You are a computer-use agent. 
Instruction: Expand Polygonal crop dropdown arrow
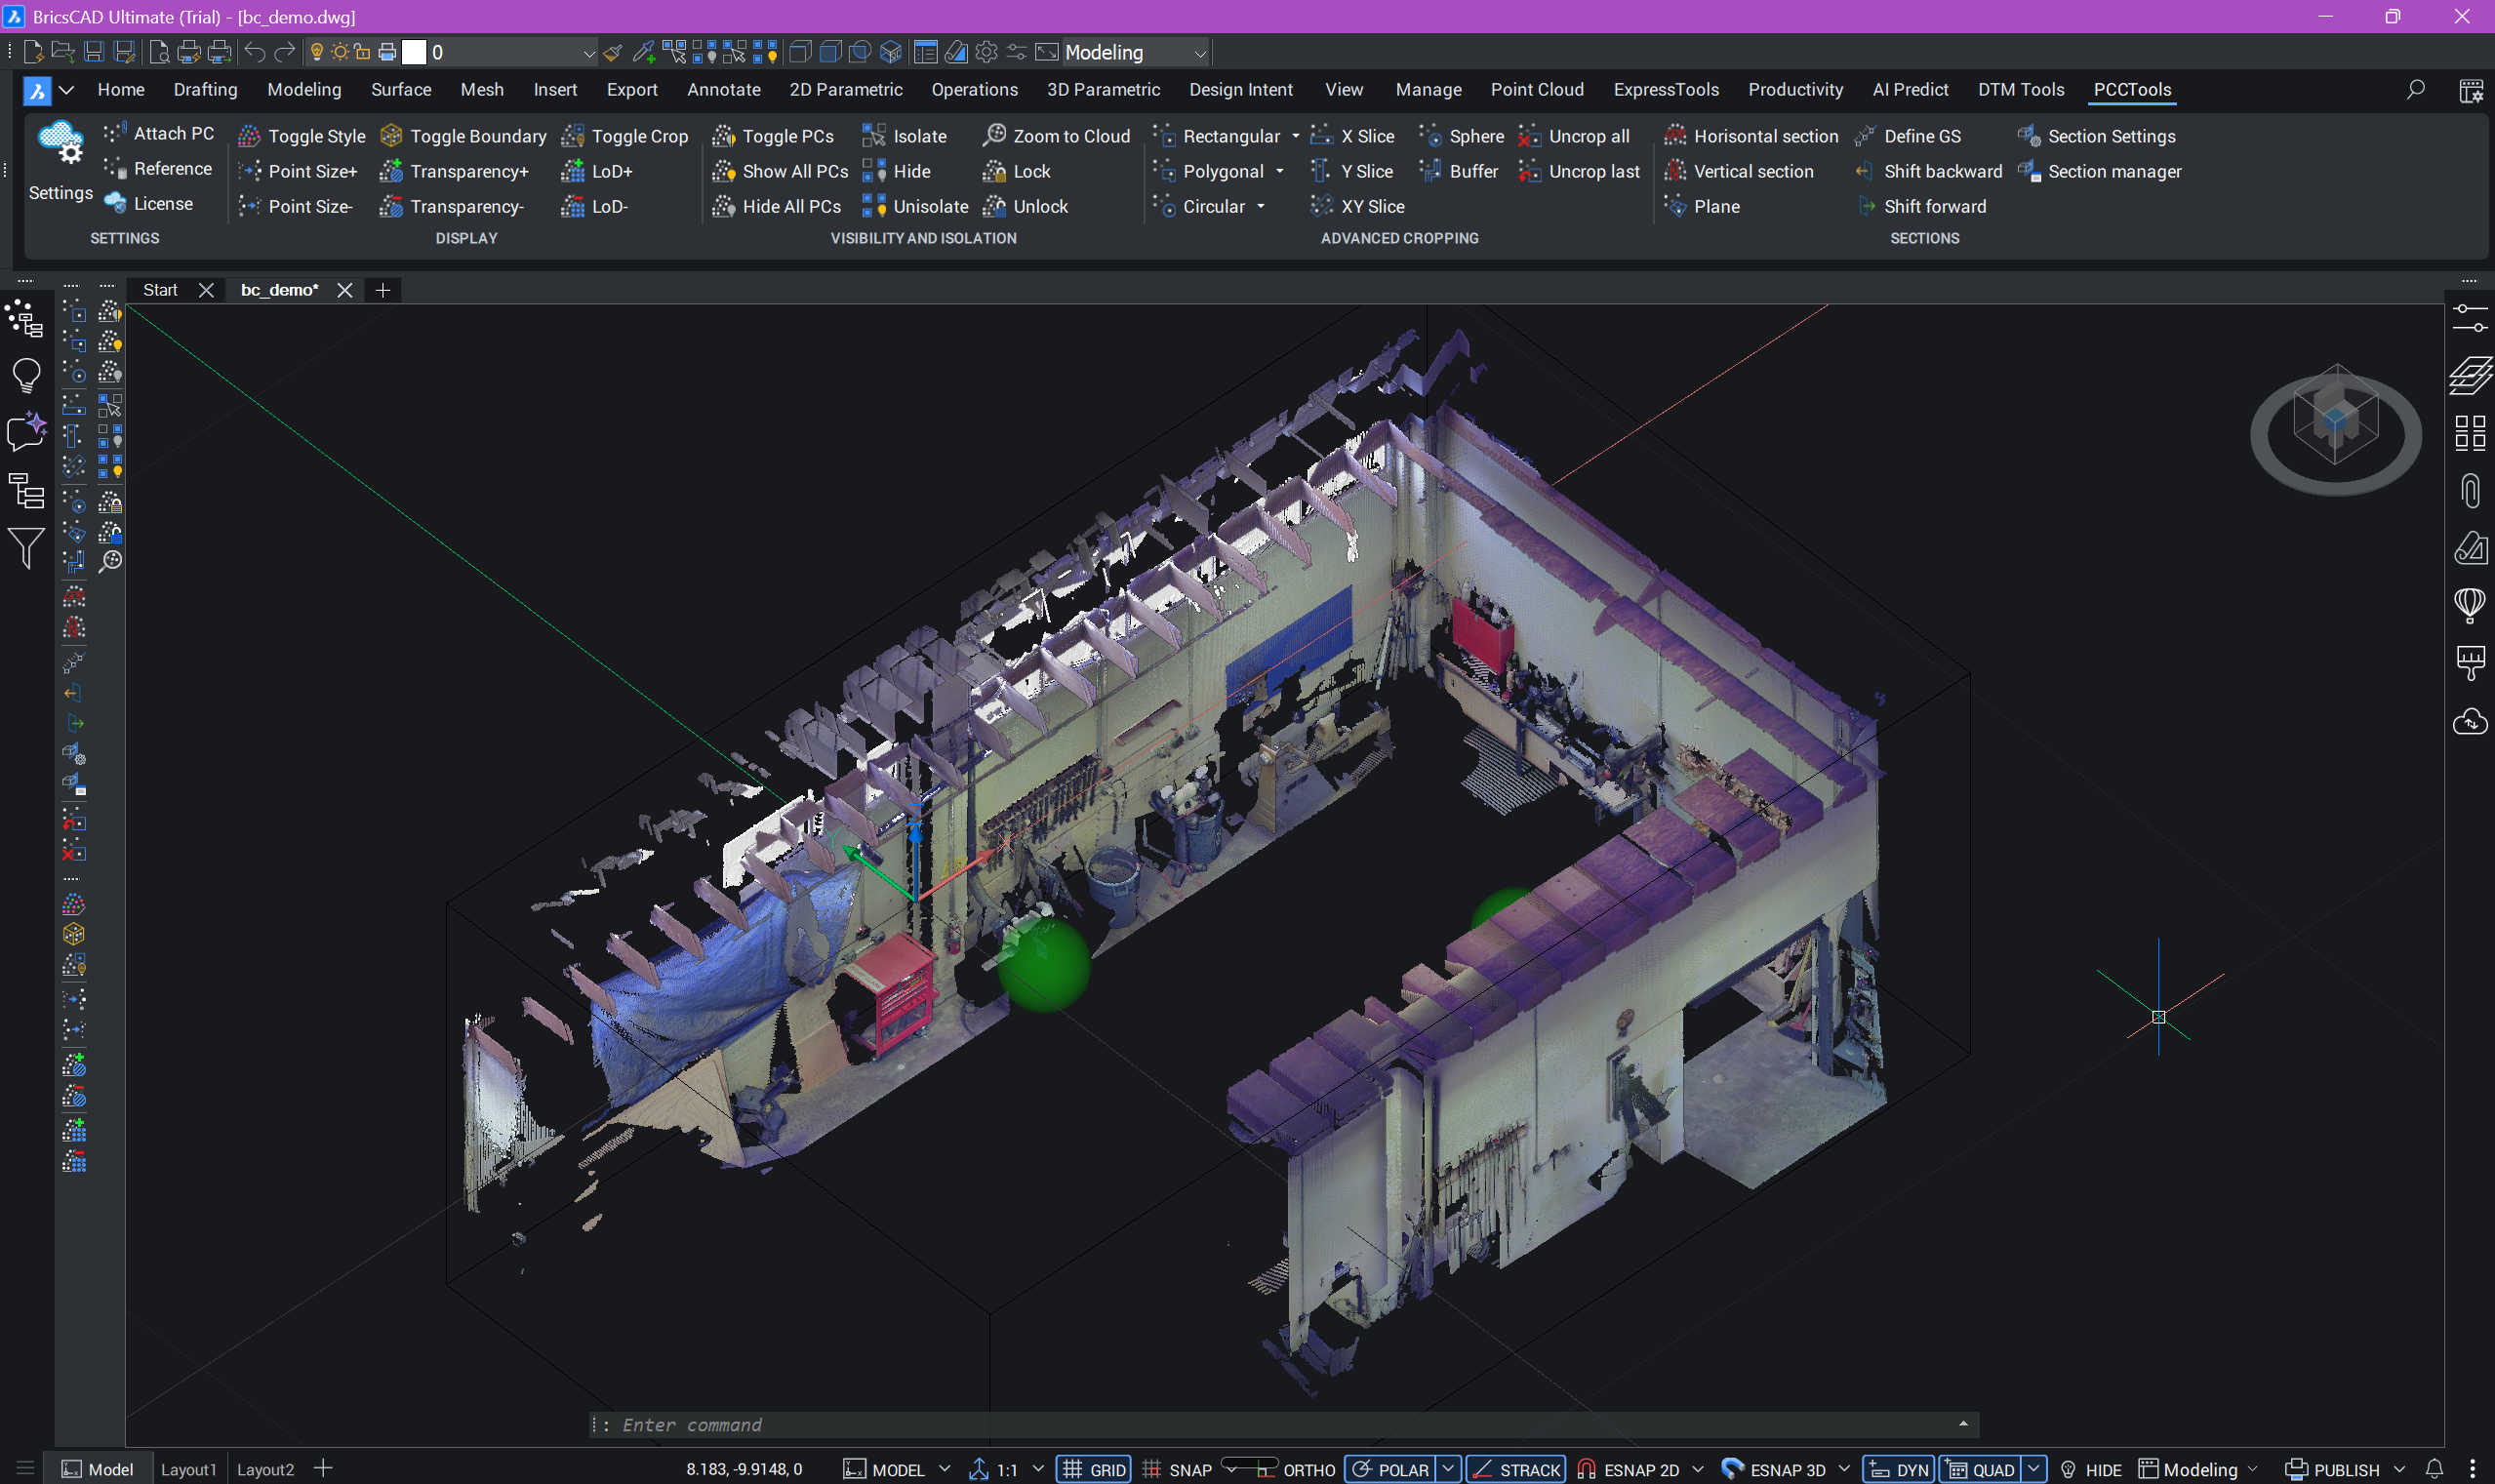(1280, 171)
